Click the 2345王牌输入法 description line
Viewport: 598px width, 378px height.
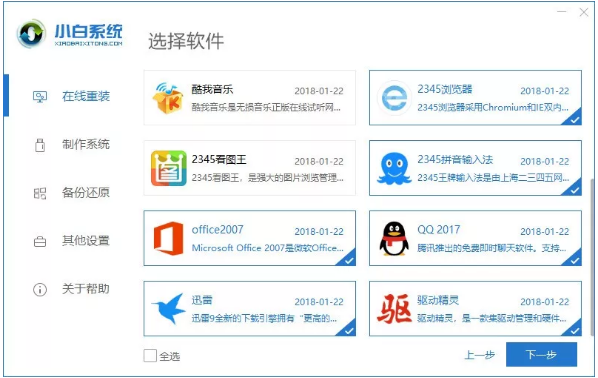click(x=493, y=178)
